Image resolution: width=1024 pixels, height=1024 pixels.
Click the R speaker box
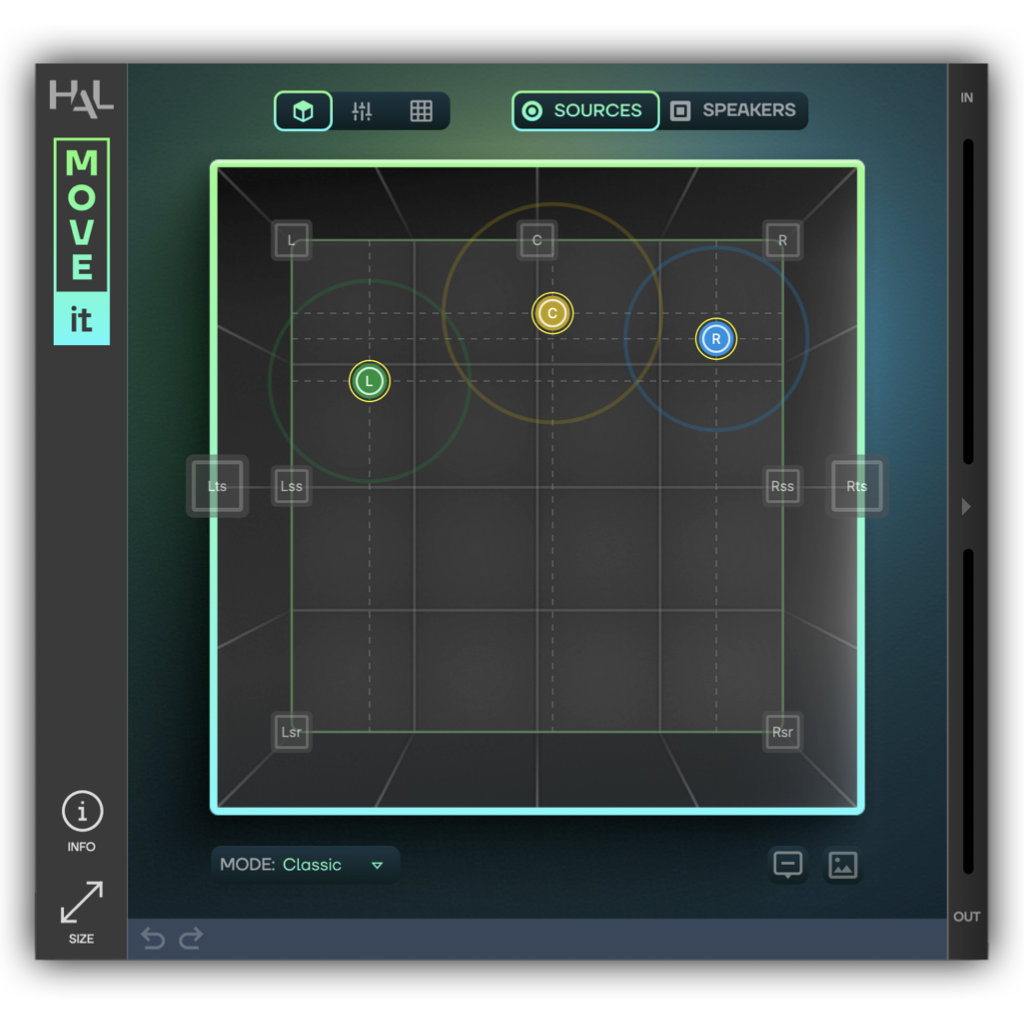pos(782,240)
